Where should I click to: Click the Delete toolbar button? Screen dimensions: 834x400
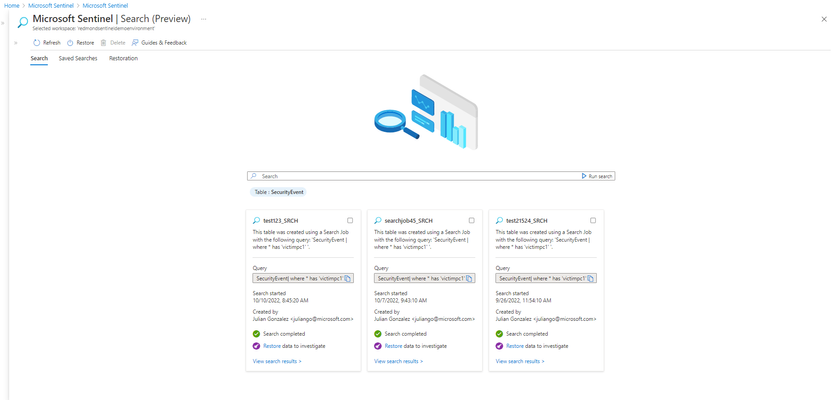[113, 43]
